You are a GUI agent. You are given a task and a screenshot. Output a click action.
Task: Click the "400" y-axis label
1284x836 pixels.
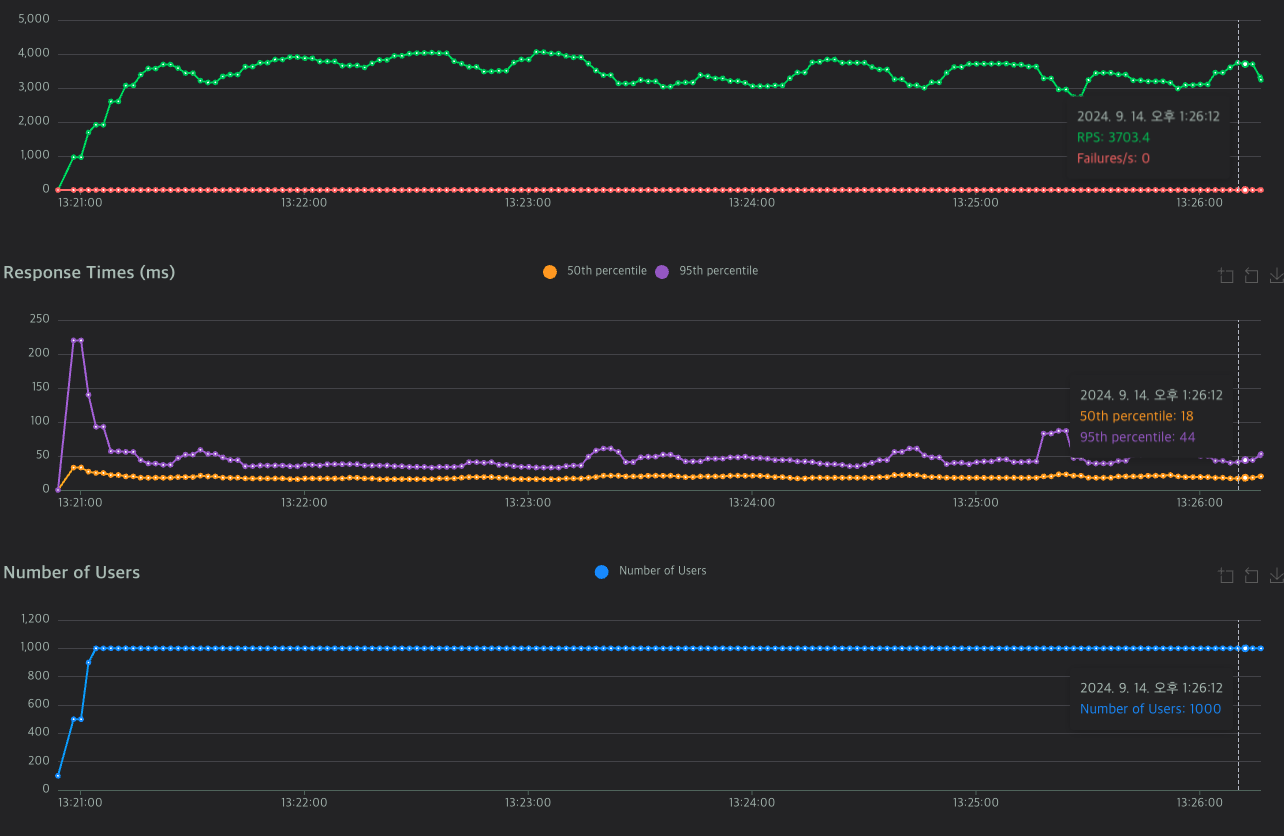click(x=40, y=733)
